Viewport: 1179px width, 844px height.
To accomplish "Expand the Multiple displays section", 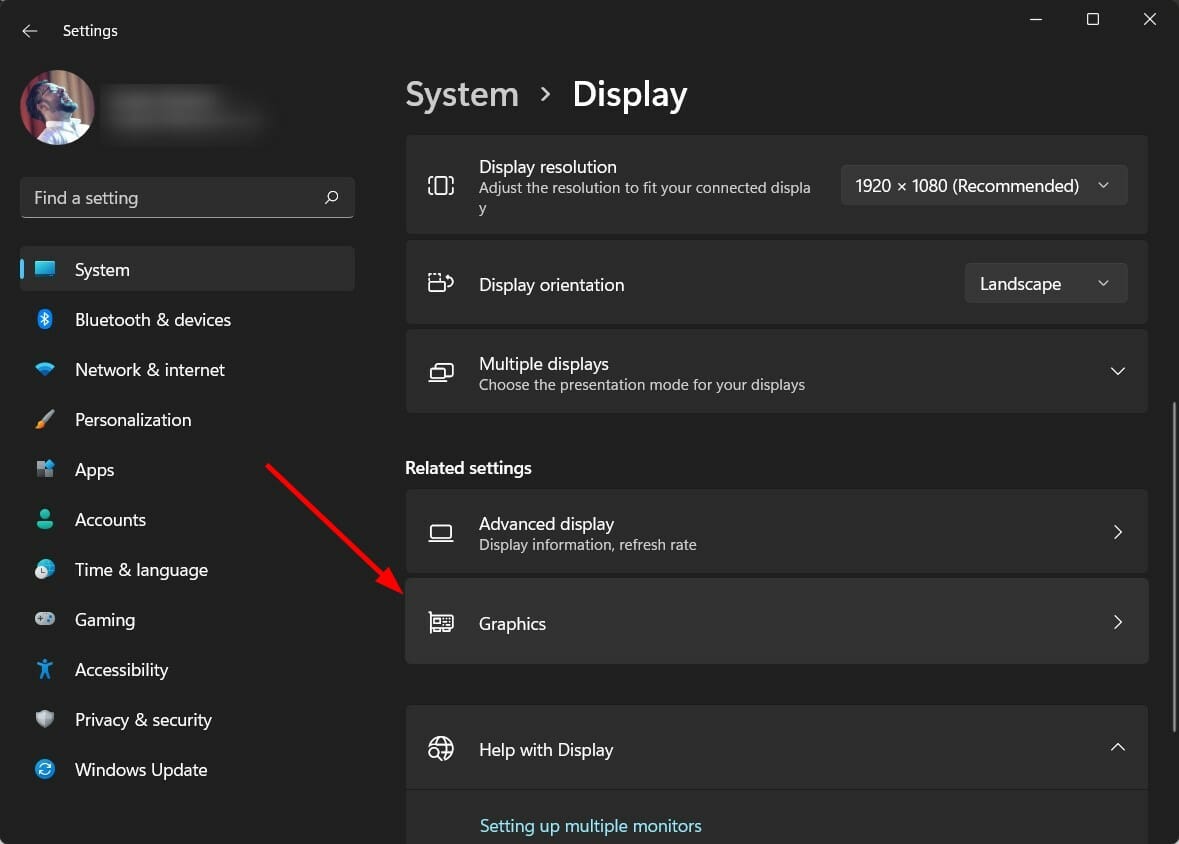I will tap(1117, 371).
